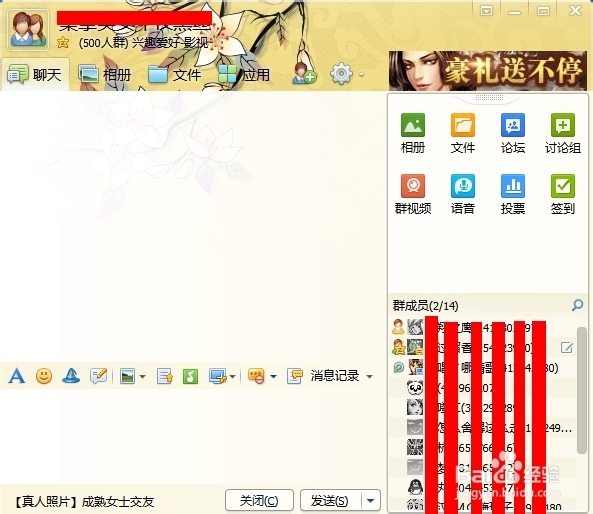Open font settings with the A icon
Viewport: 593px width, 514px height.
pyautogui.click(x=17, y=376)
